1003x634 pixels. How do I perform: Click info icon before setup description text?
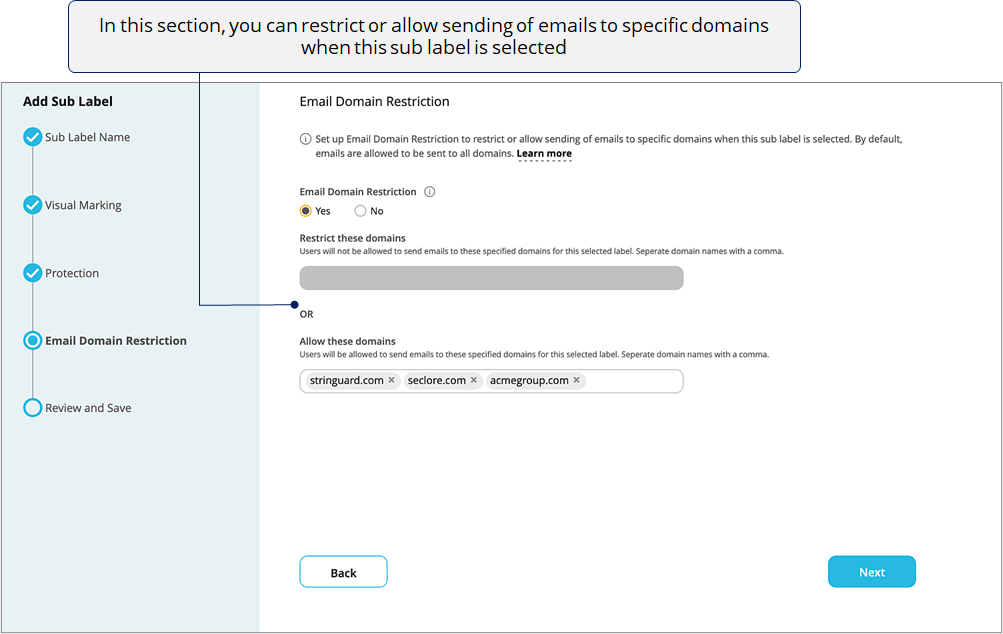306,139
